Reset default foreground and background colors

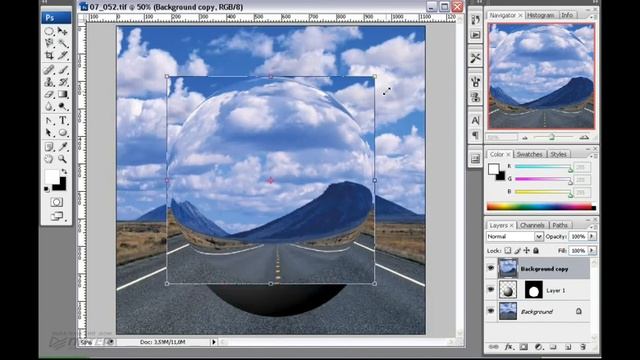tap(47, 189)
